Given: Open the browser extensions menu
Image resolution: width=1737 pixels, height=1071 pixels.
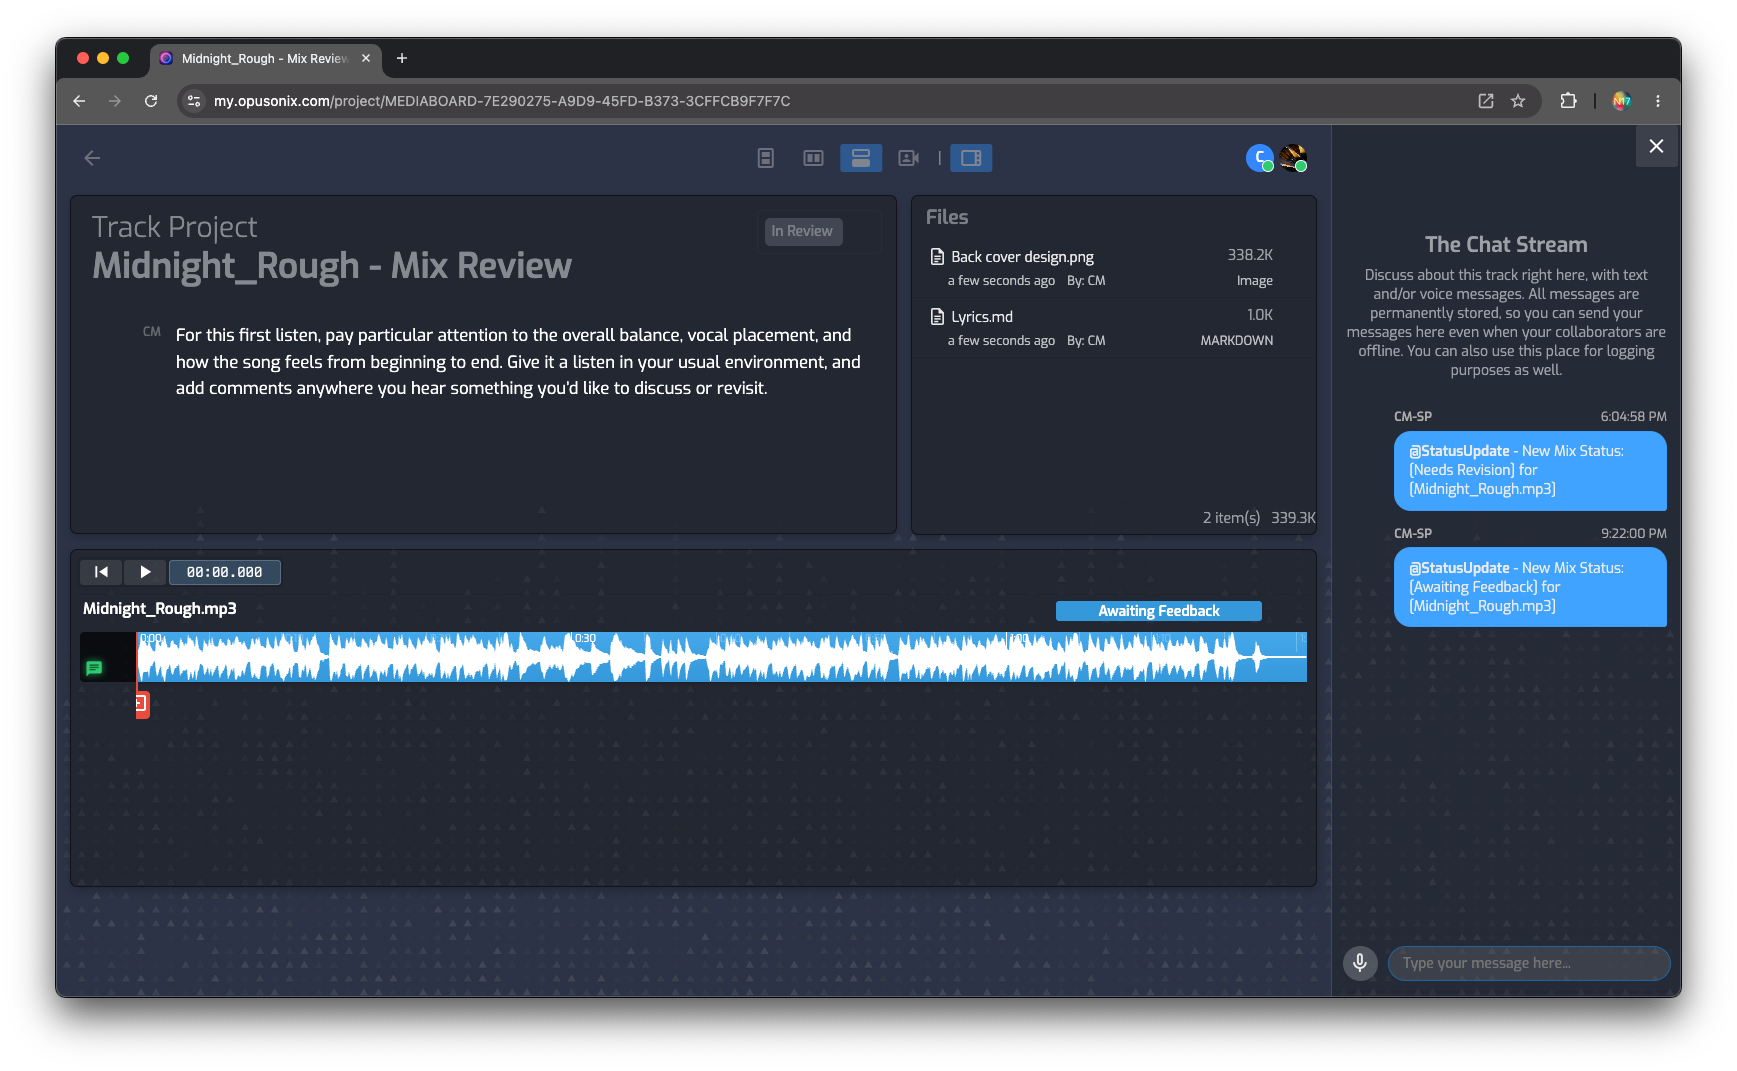Looking at the screenshot, I should click(x=1568, y=101).
